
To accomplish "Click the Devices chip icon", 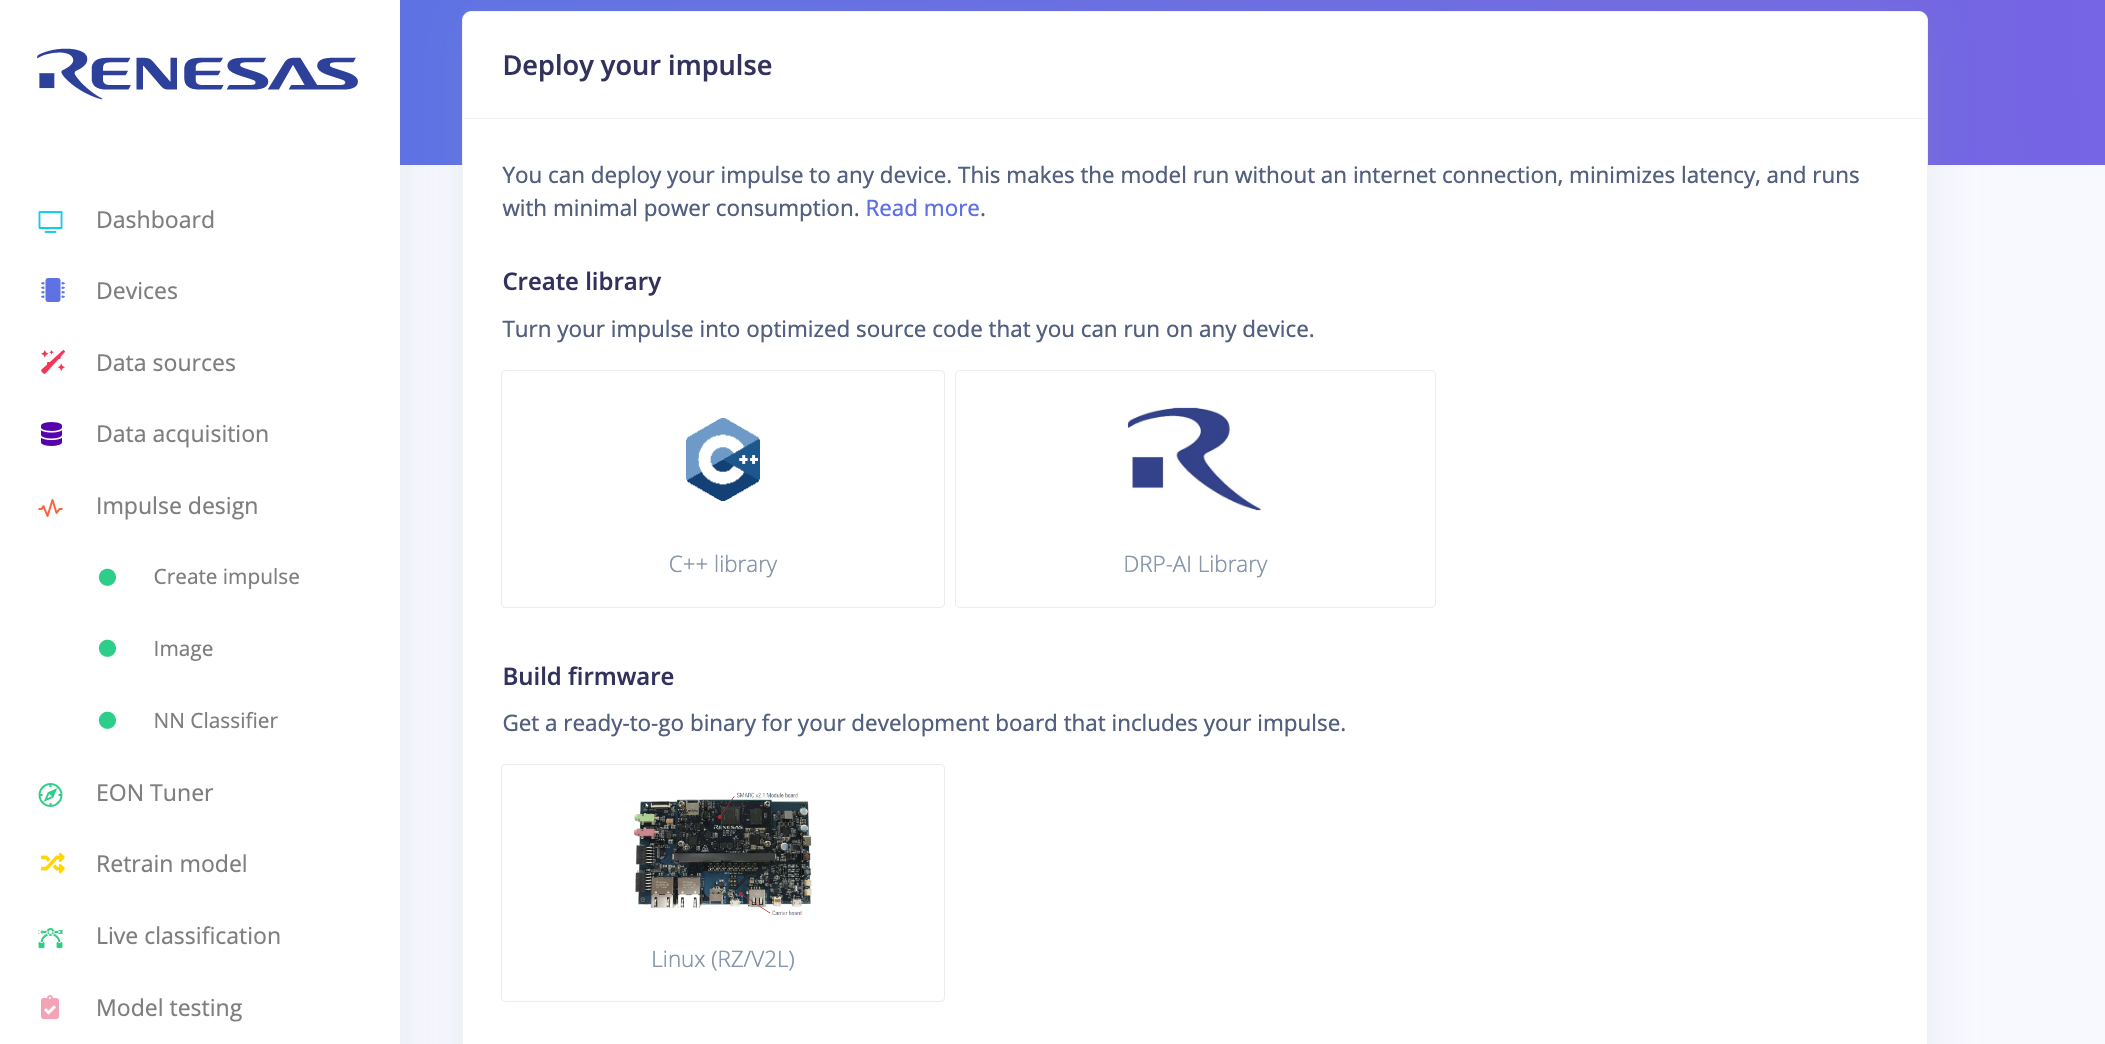I will pos(52,291).
